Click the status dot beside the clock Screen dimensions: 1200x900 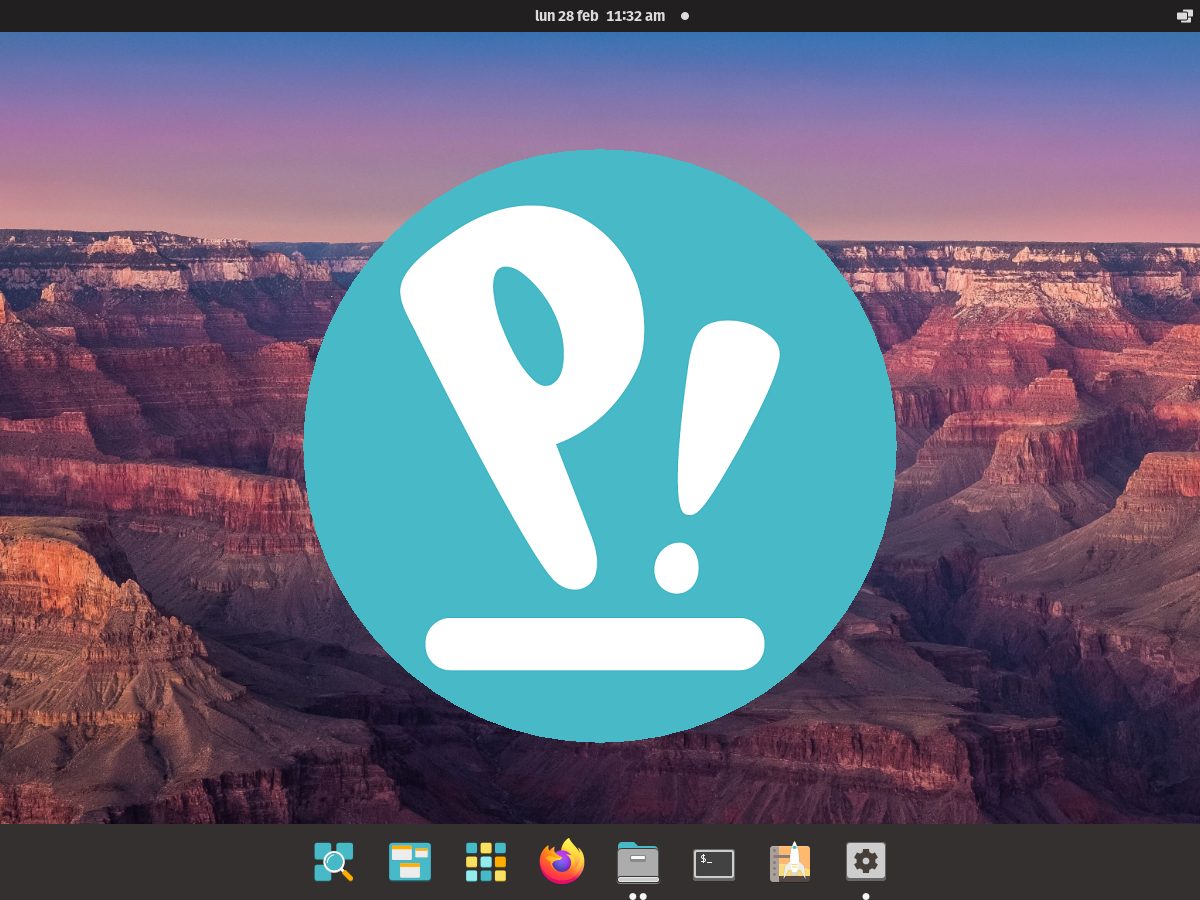[684, 16]
